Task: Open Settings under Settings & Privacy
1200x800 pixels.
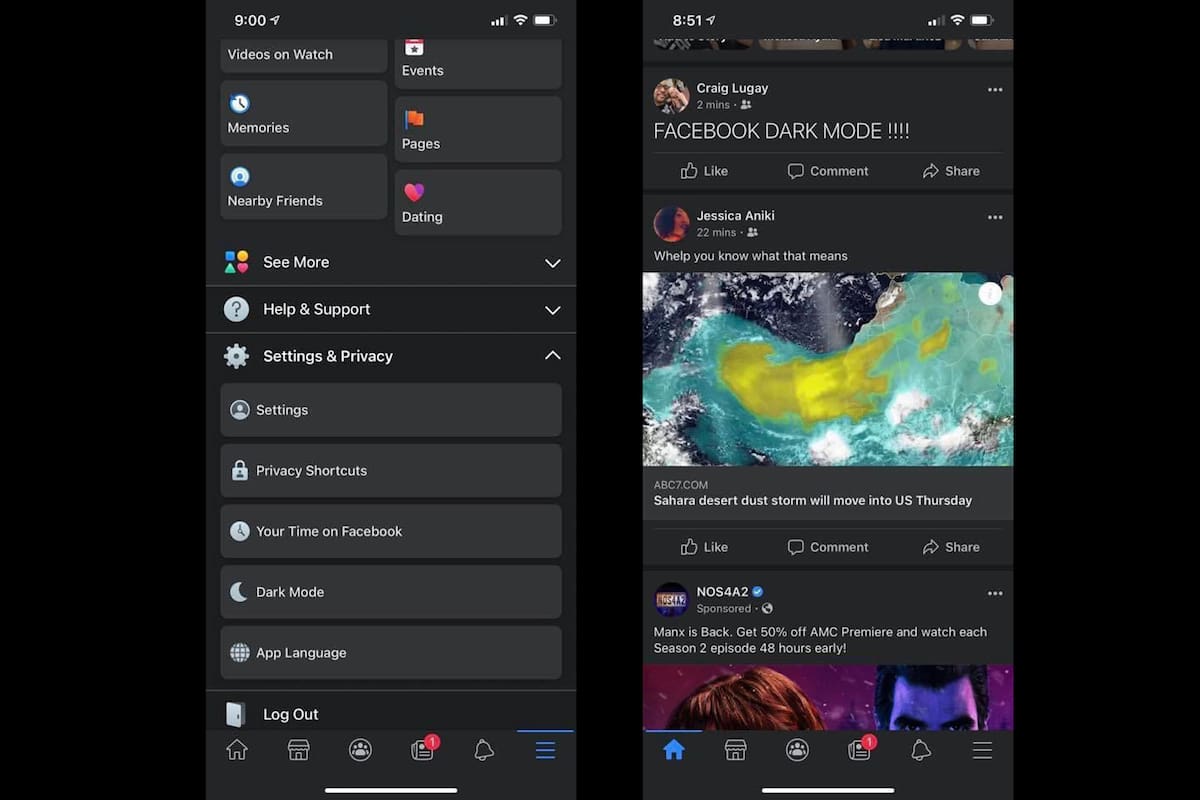Action: point(391,410)
